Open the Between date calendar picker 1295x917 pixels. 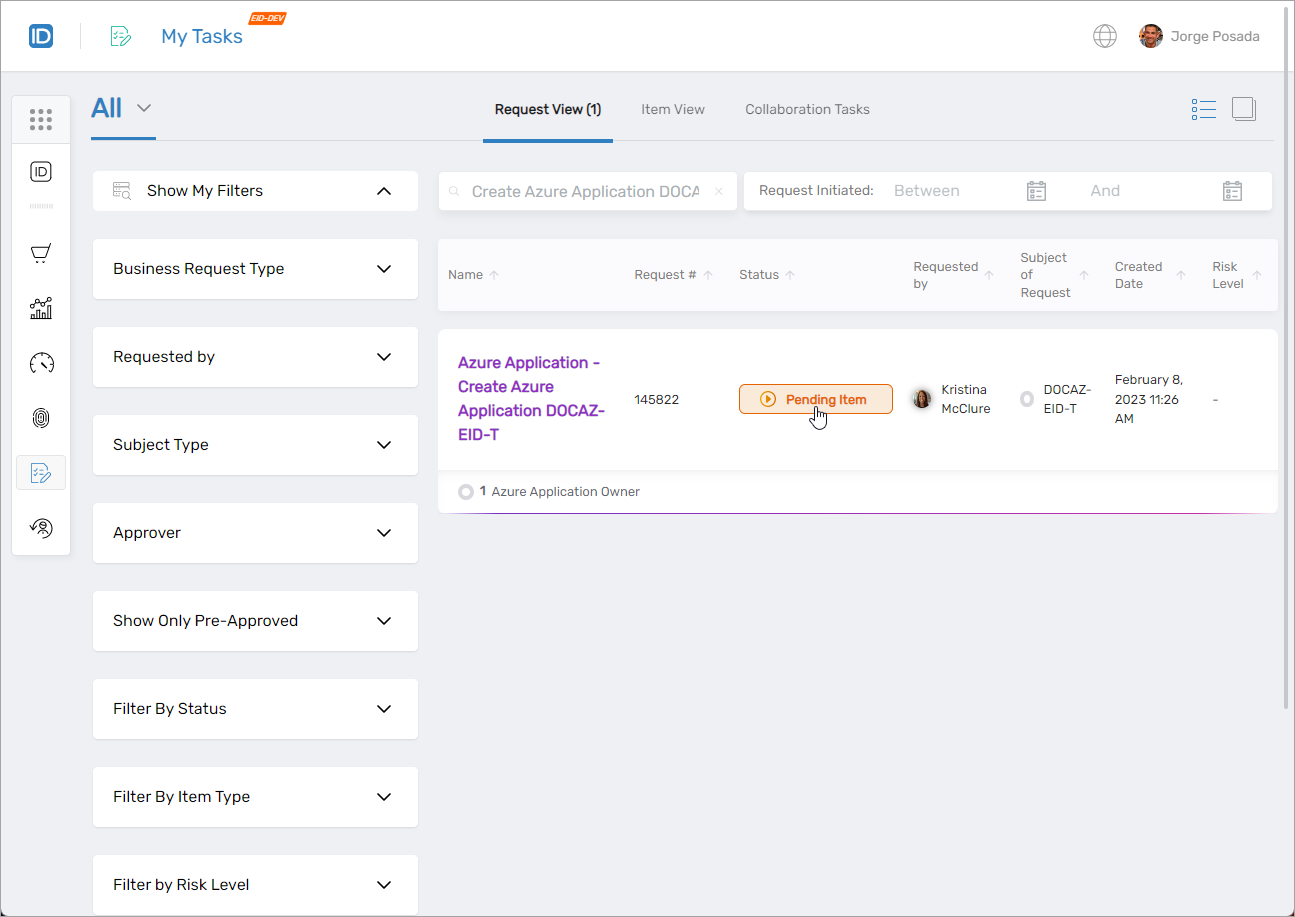(1036, 191)
